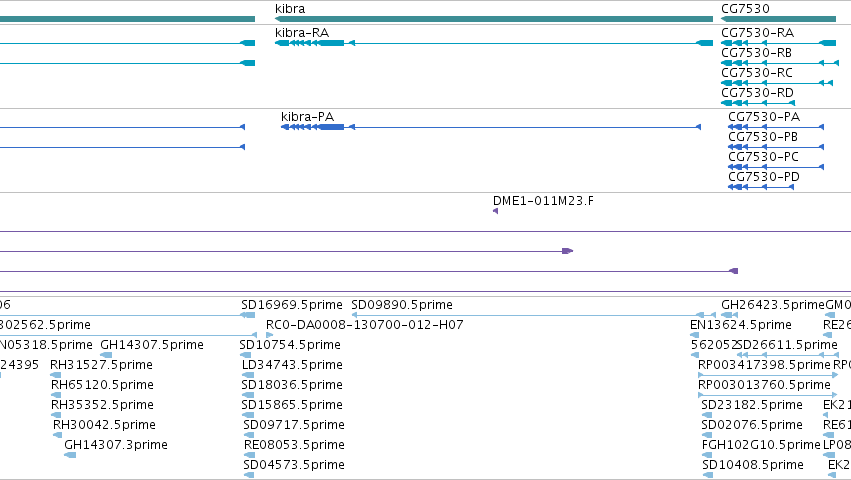Select the RE08053.5prime EST label
851x480 pixels.
pyautogui.click(x=294, y=445)
